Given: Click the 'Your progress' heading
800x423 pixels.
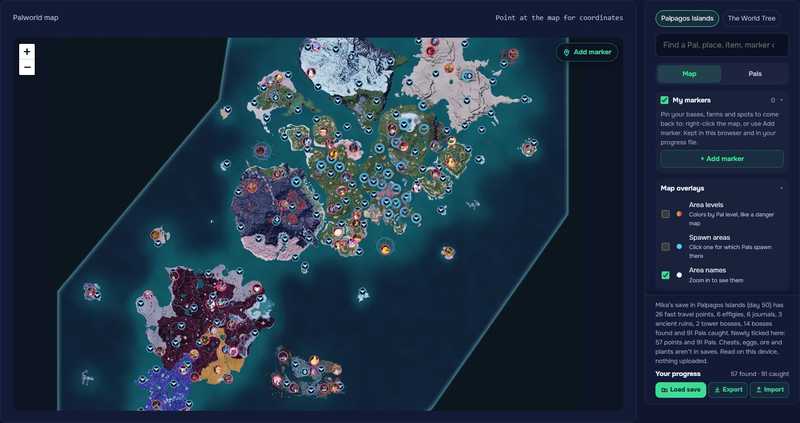Looking at the screenshot, I should pyautogui.click(x=678, y=374).
